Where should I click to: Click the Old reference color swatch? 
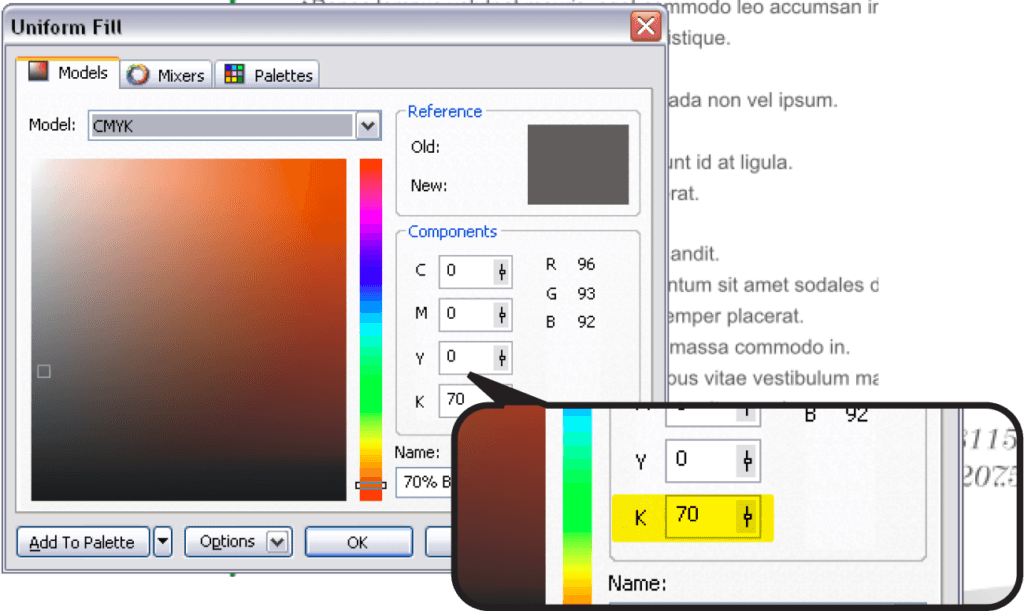pyautogui.click(x=578, y=146)
